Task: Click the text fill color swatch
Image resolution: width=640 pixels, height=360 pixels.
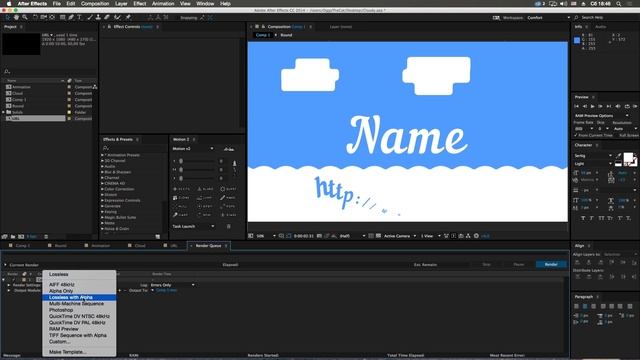Action: [629, 158]
